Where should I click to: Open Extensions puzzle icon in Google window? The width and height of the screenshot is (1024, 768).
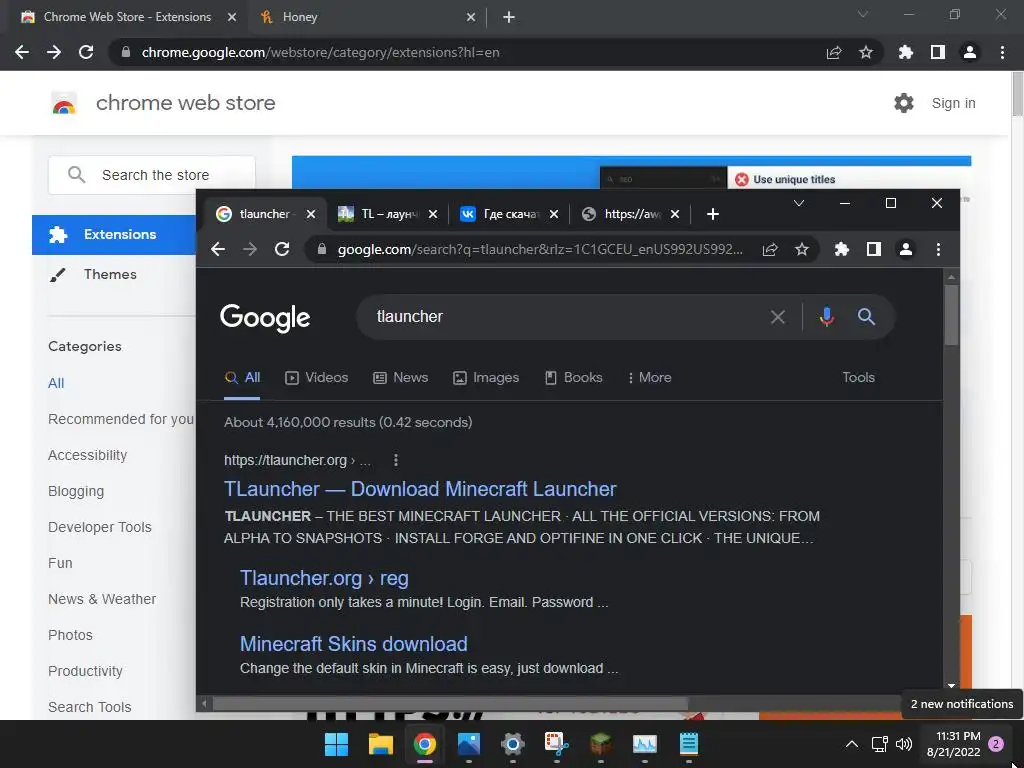point(842,249)
